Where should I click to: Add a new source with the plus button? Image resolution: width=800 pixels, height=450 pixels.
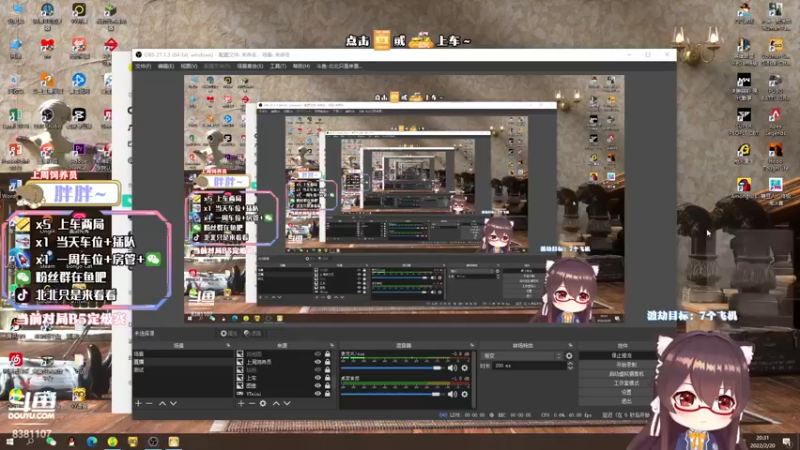coord(241,403)
